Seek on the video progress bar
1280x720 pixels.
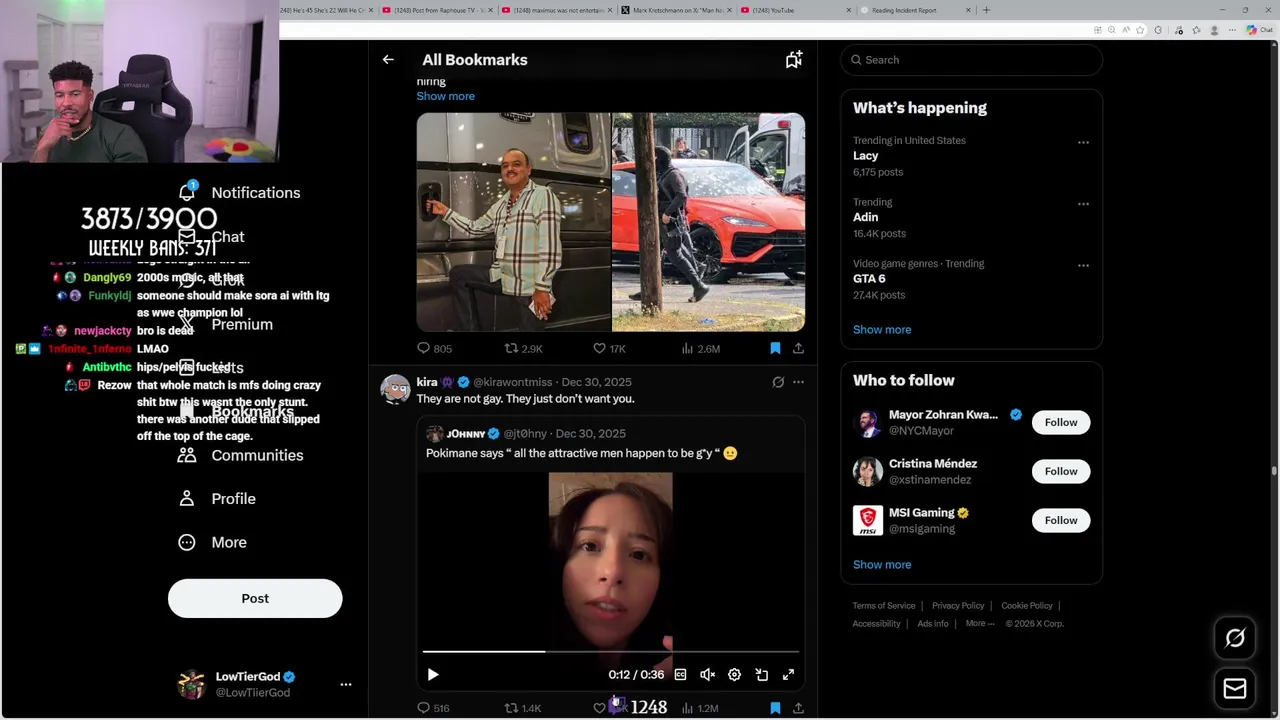pos(610,651)
